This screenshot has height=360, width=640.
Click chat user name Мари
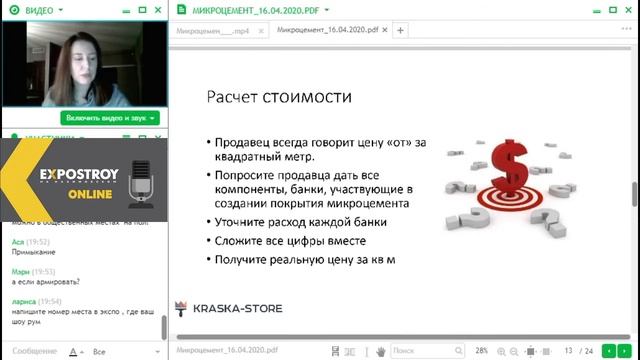click(x=20, y=272)
